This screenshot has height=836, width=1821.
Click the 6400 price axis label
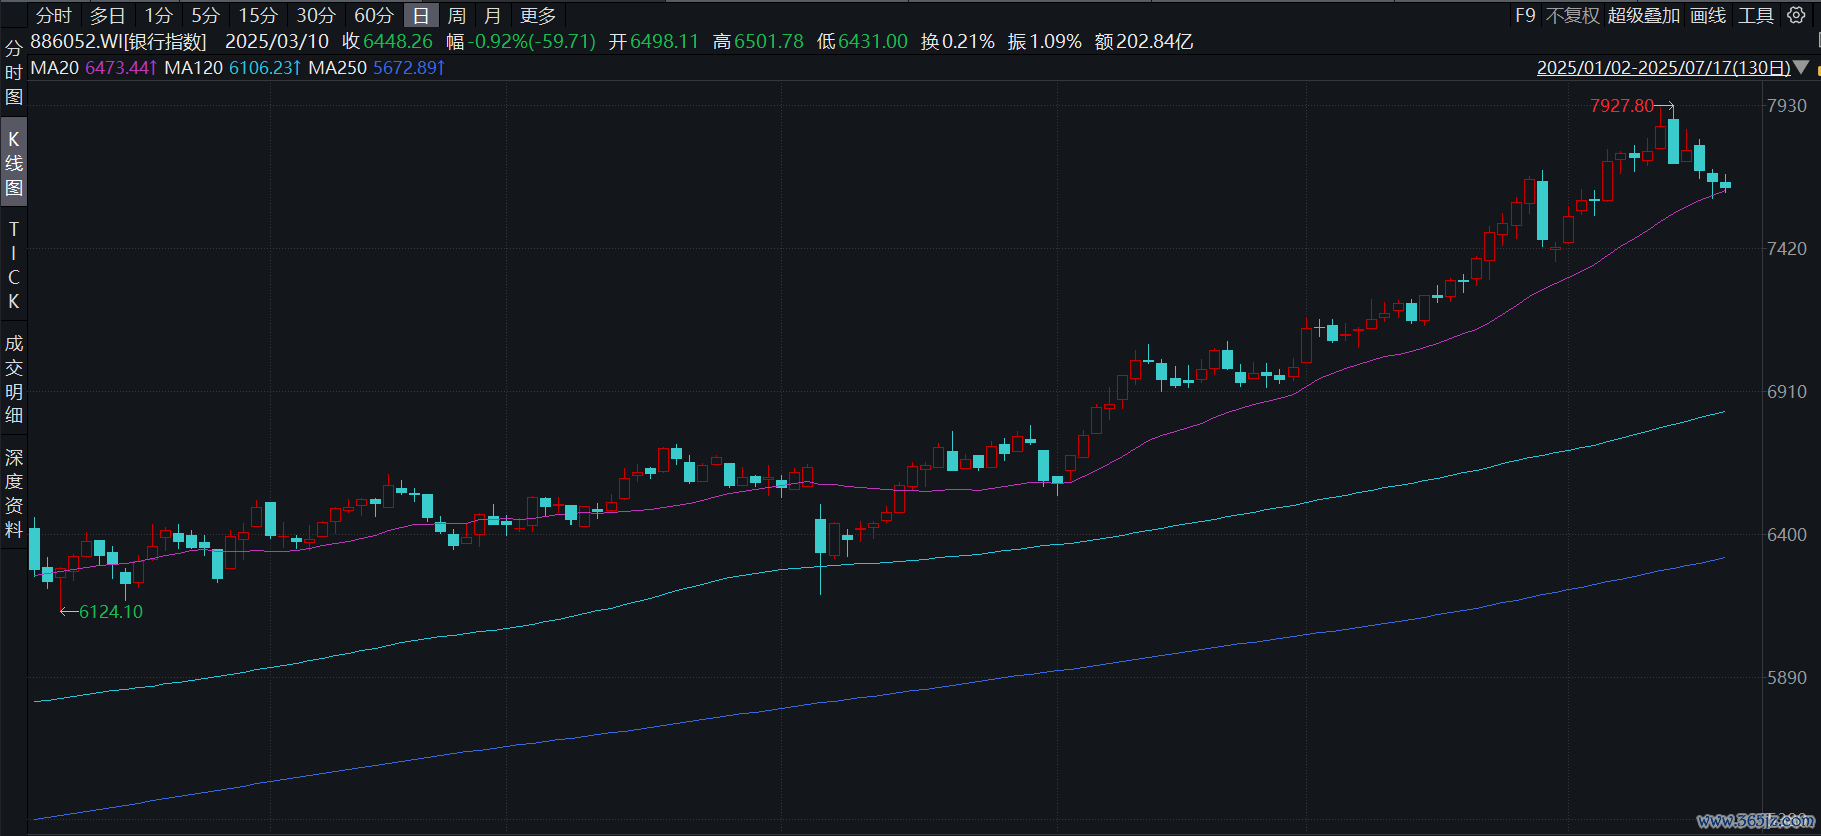(1787, 534)
